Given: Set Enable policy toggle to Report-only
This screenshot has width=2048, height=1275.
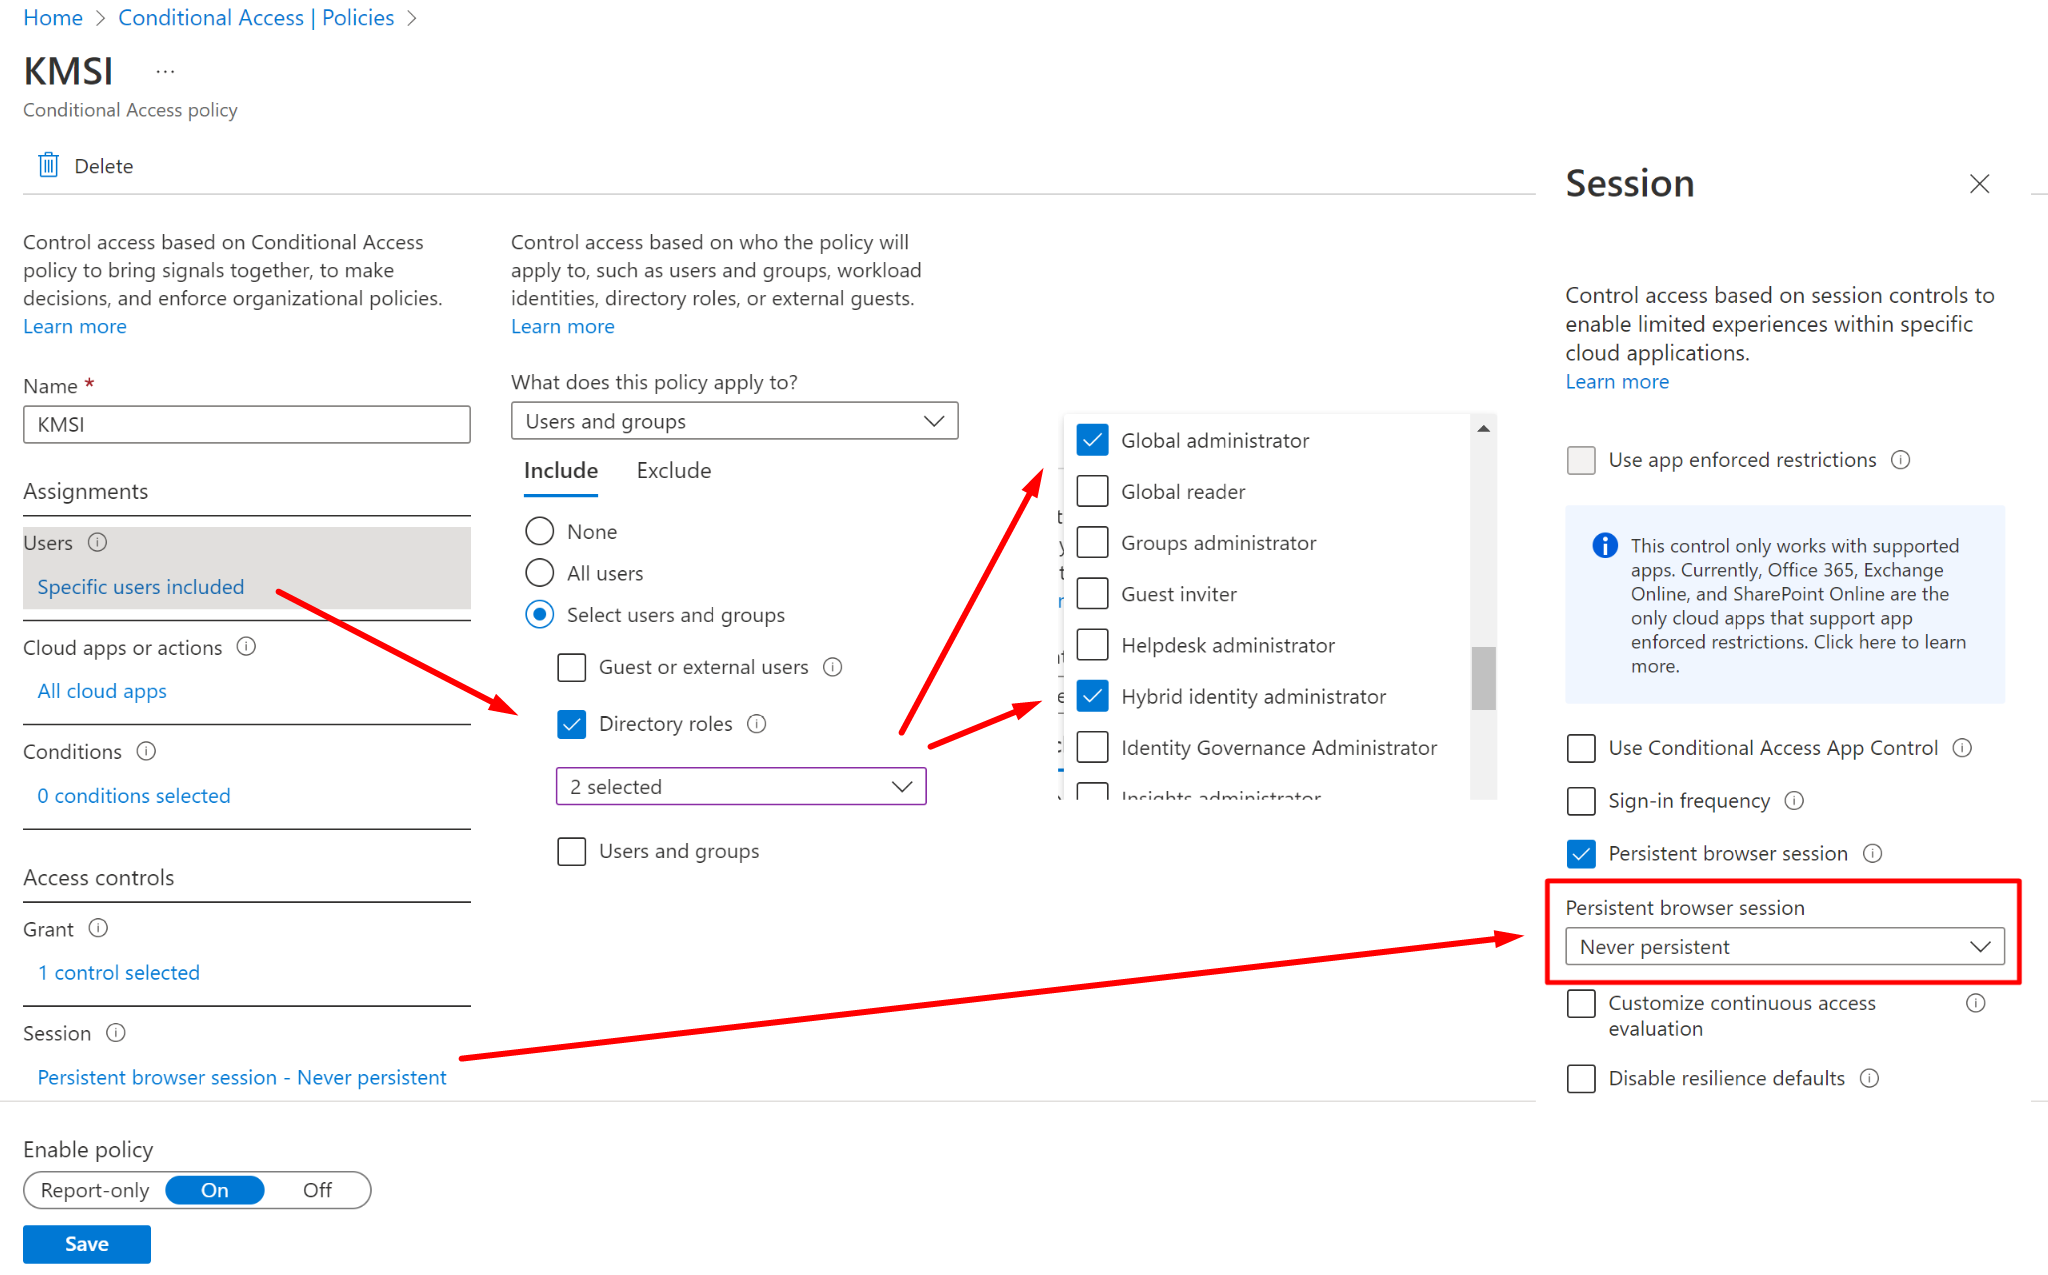Looking at the screenshot, I should coord(95,1190).
